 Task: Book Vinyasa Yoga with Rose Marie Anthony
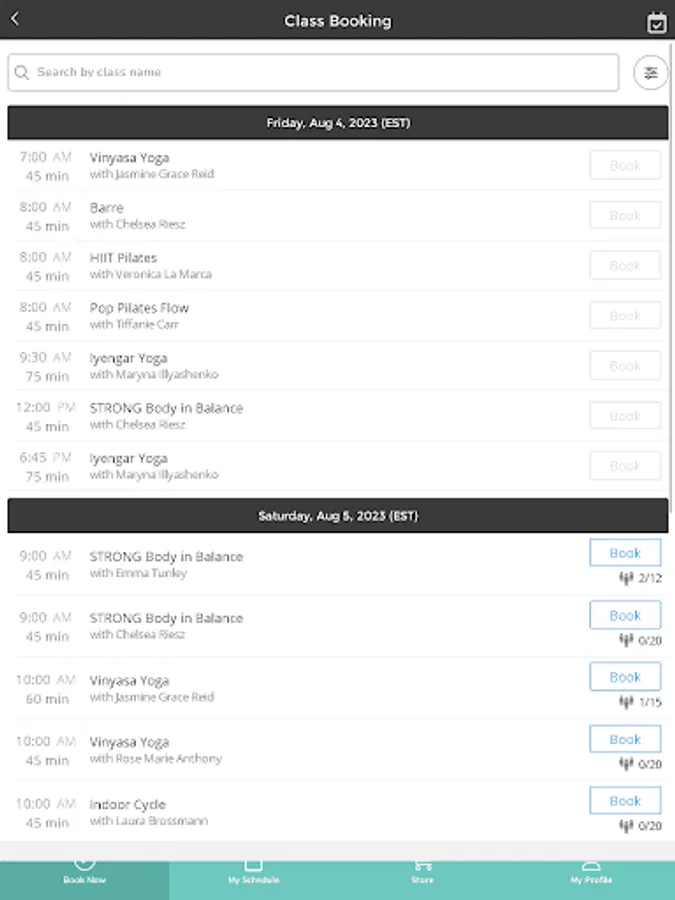[625, 739]
